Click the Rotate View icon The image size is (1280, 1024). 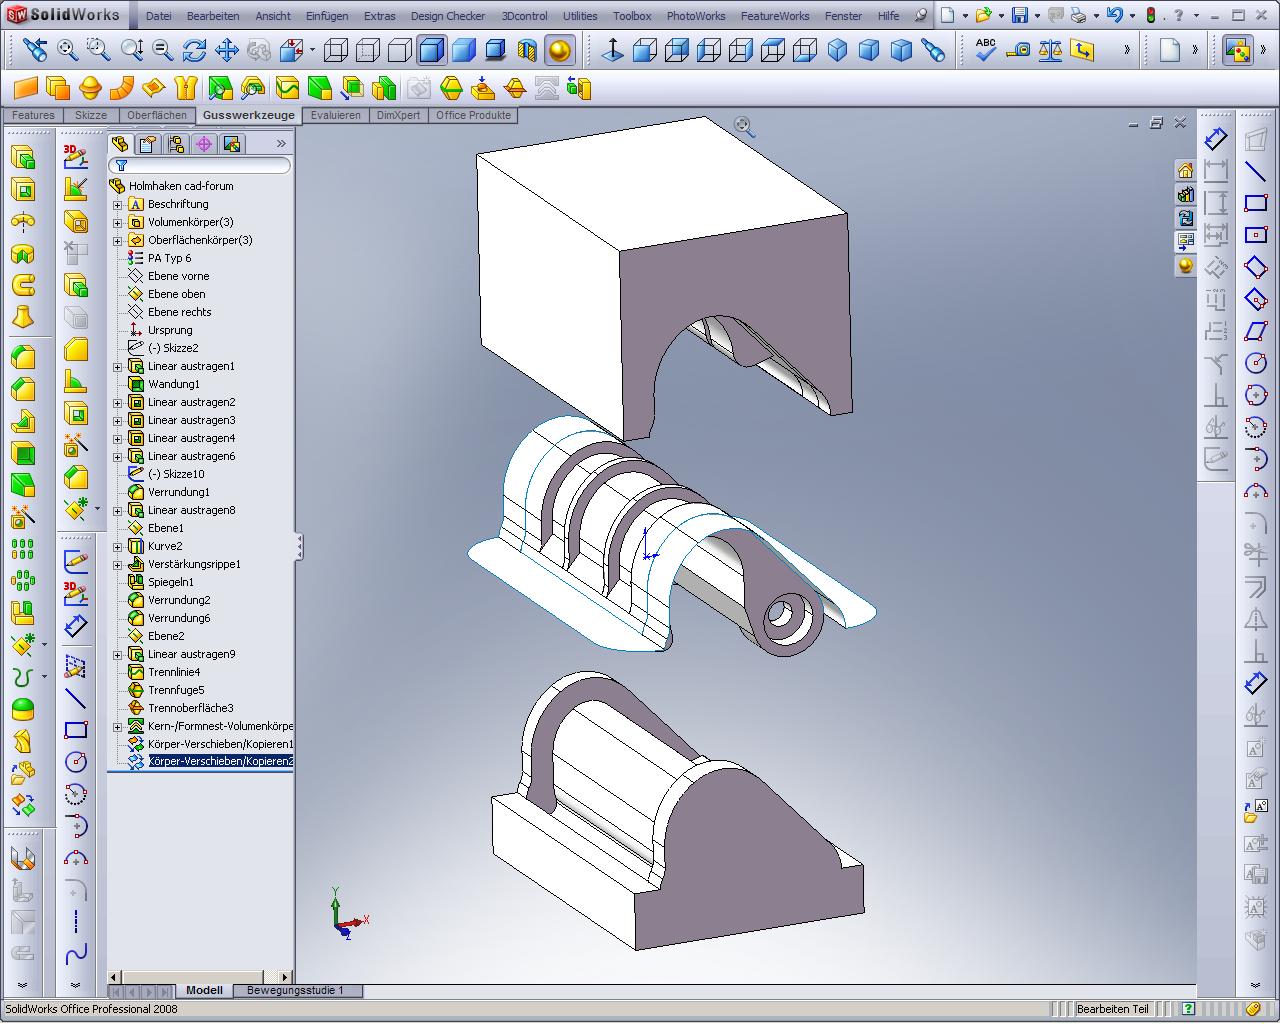(x=195, y=50)
